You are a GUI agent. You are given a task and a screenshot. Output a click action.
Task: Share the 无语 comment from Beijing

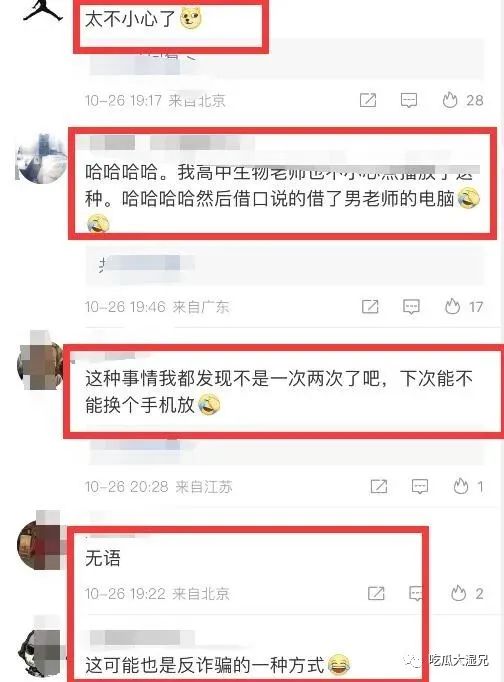click(376, 593)
